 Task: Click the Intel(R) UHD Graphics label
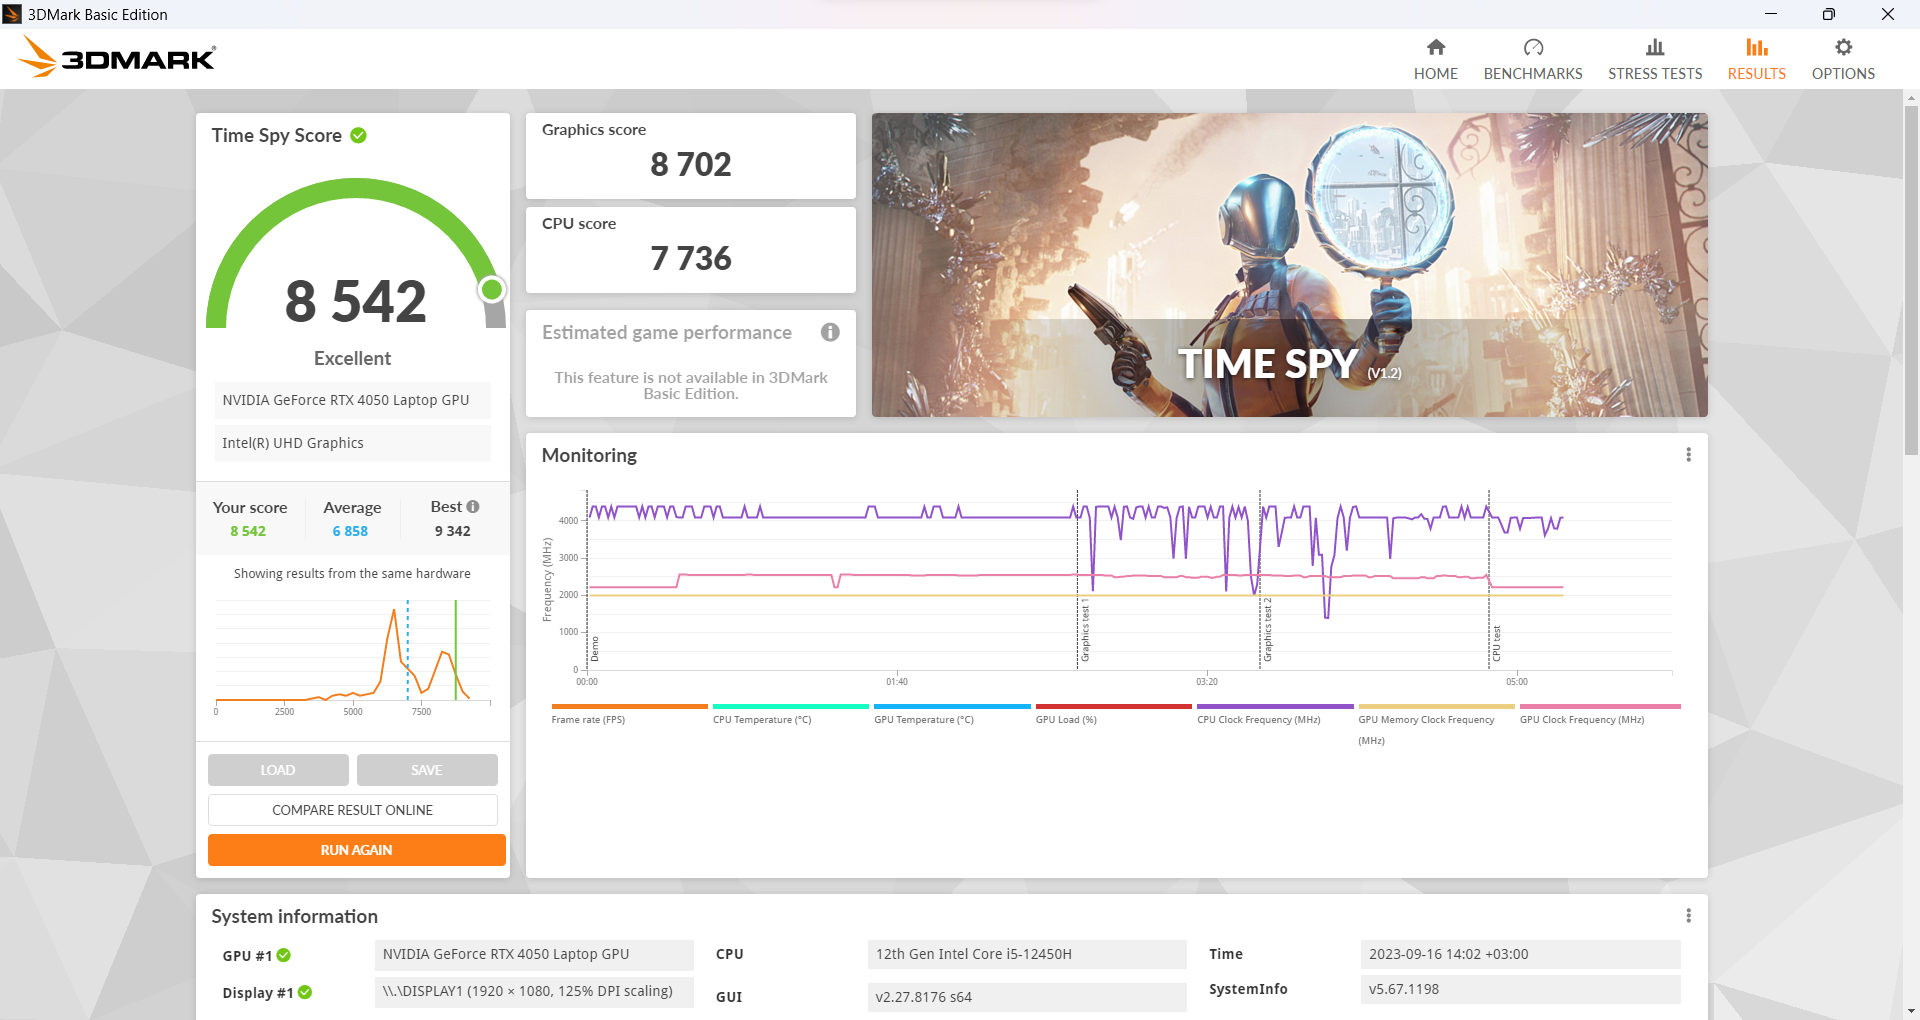[353, 443]
